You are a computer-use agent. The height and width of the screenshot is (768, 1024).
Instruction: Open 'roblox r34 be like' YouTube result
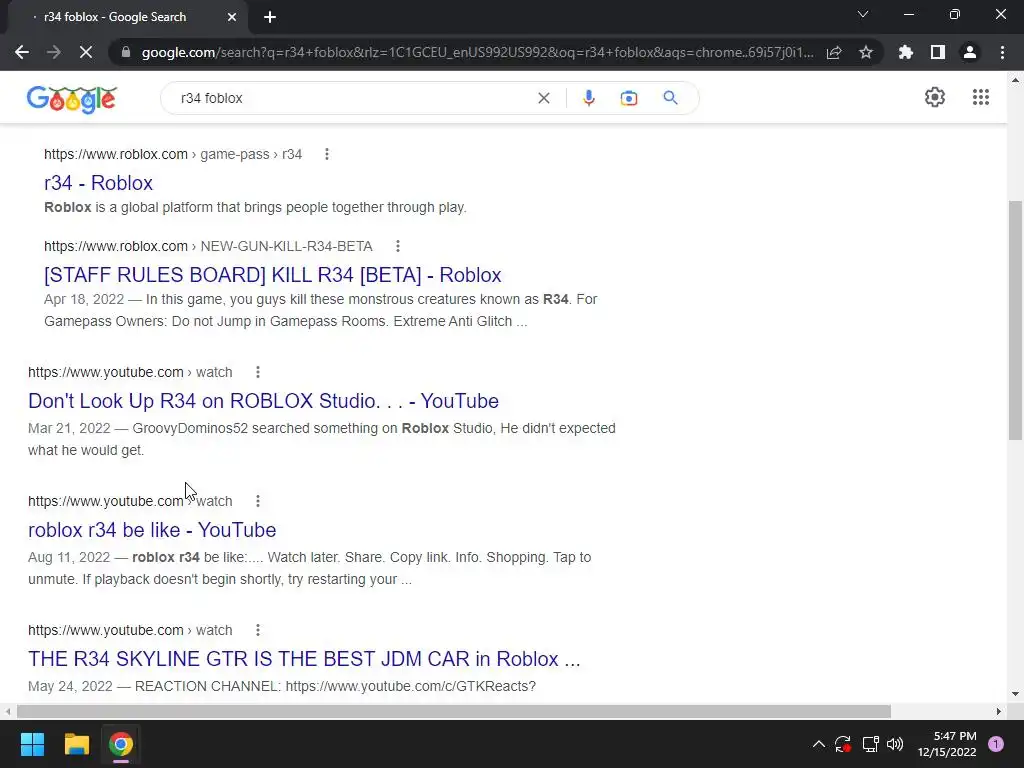(x=152, y=530)
